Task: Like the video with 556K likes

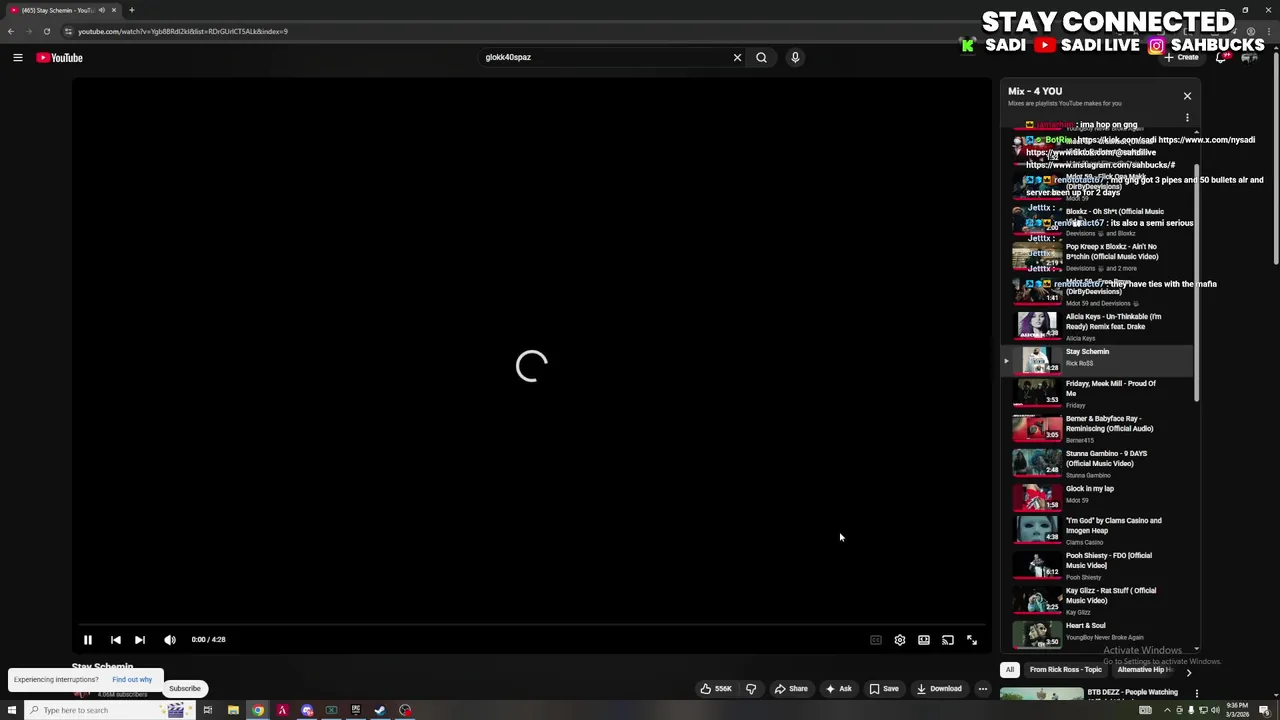Action: tap(716, 688)
